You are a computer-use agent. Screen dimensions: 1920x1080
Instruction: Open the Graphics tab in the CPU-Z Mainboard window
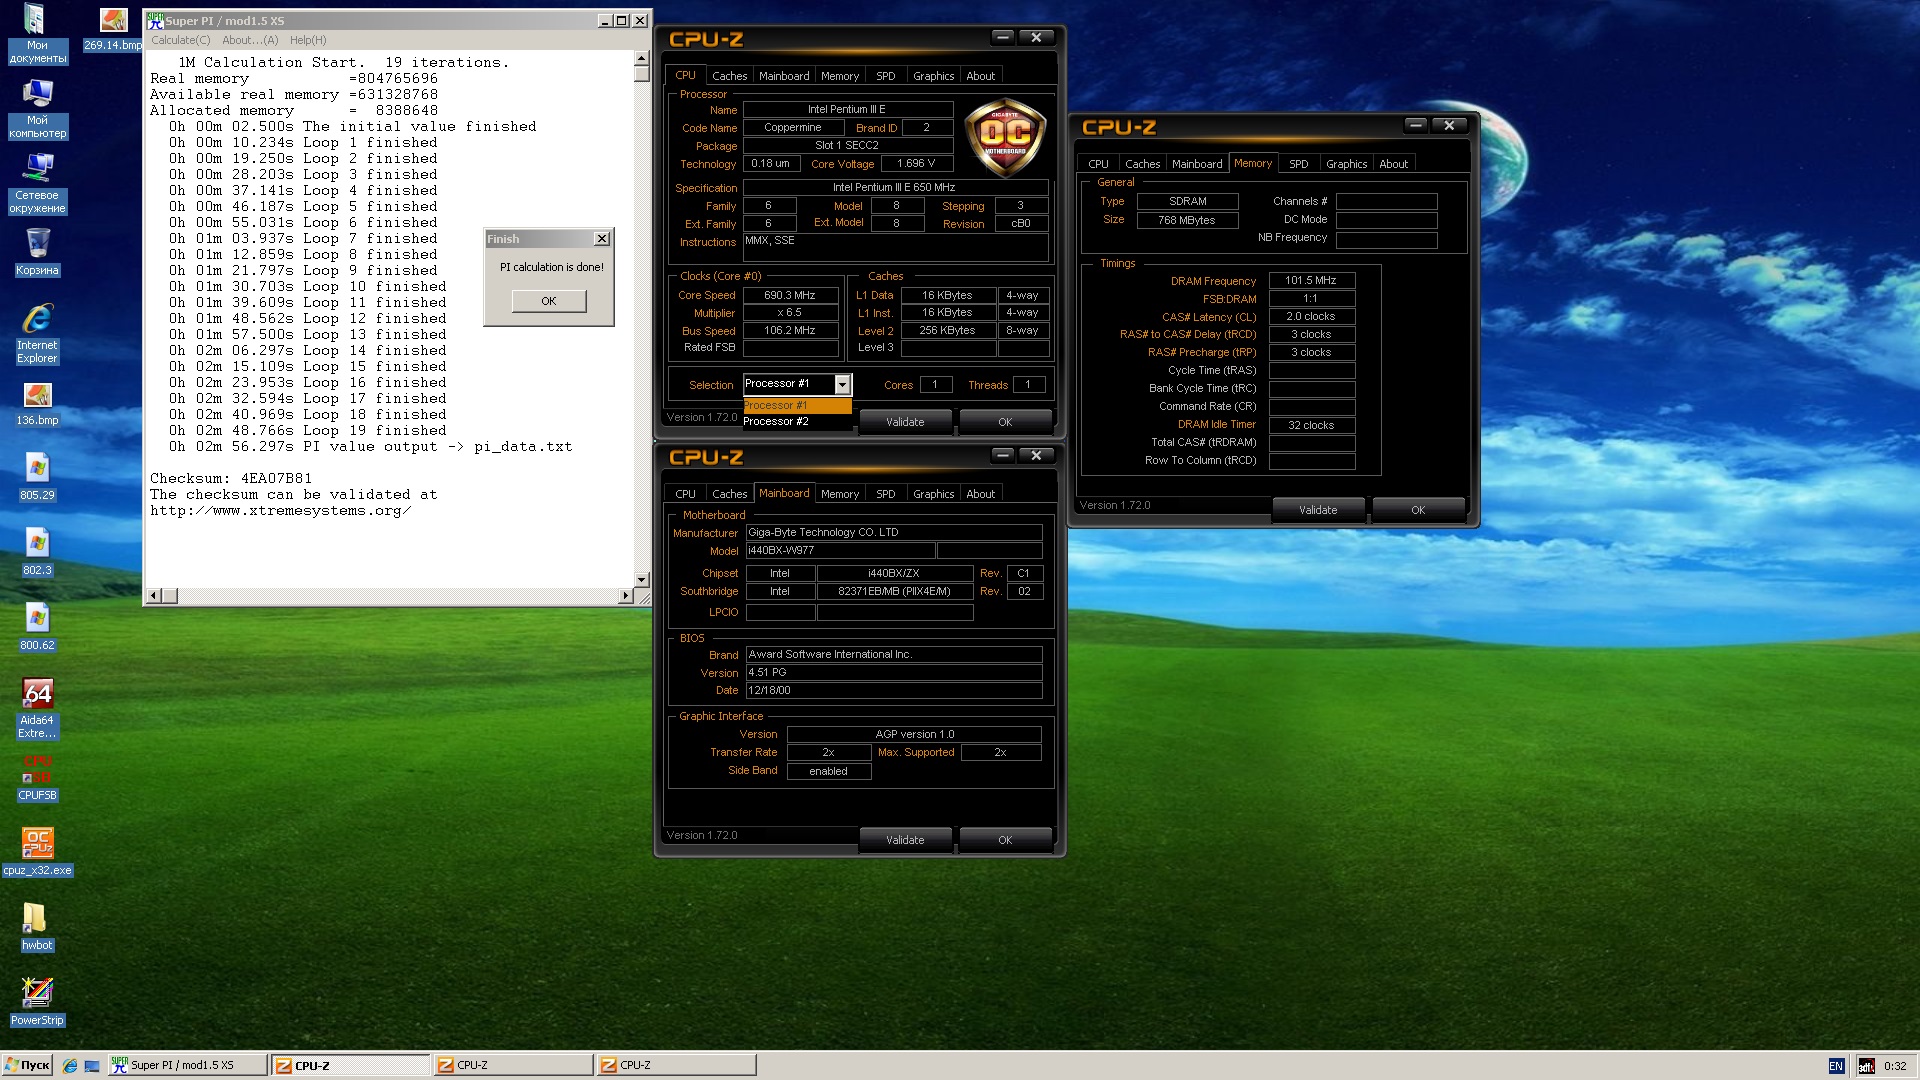(933, 494)
